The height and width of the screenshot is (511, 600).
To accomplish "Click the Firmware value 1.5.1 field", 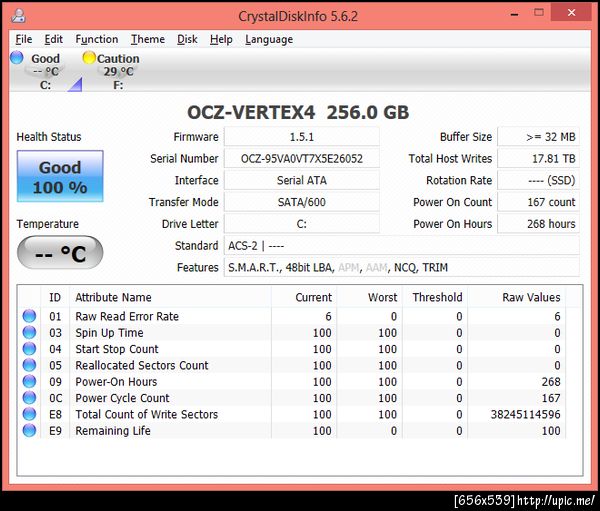I will point(302,137).
